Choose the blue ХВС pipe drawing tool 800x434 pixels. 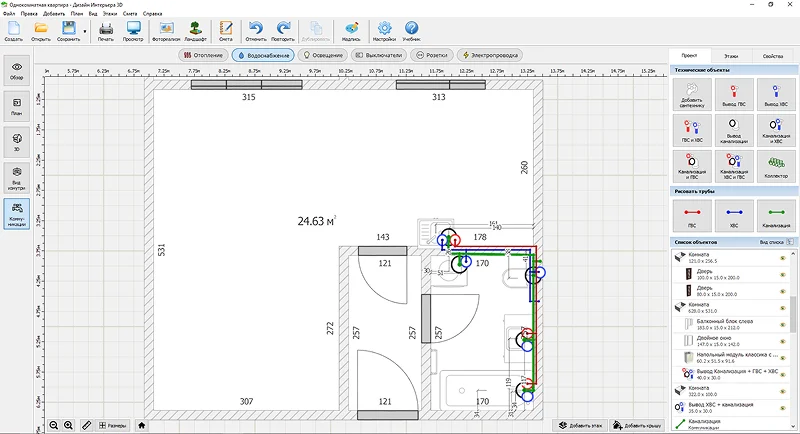[x=734, y=216]
